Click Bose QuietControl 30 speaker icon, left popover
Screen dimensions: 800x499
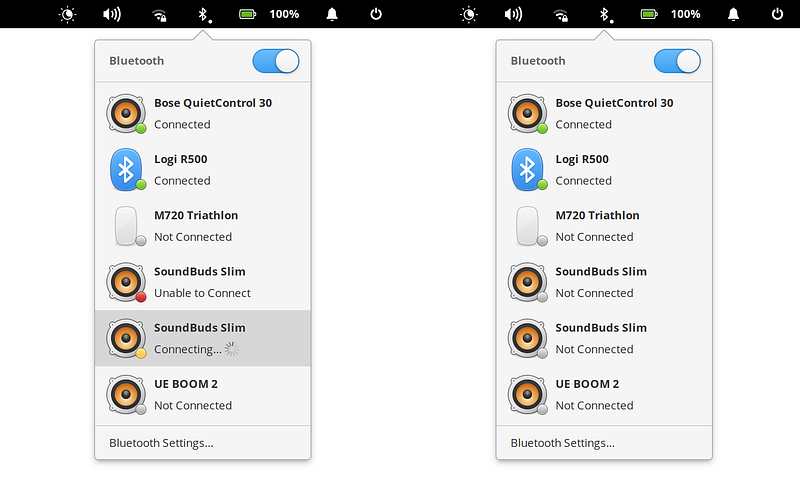126,113
